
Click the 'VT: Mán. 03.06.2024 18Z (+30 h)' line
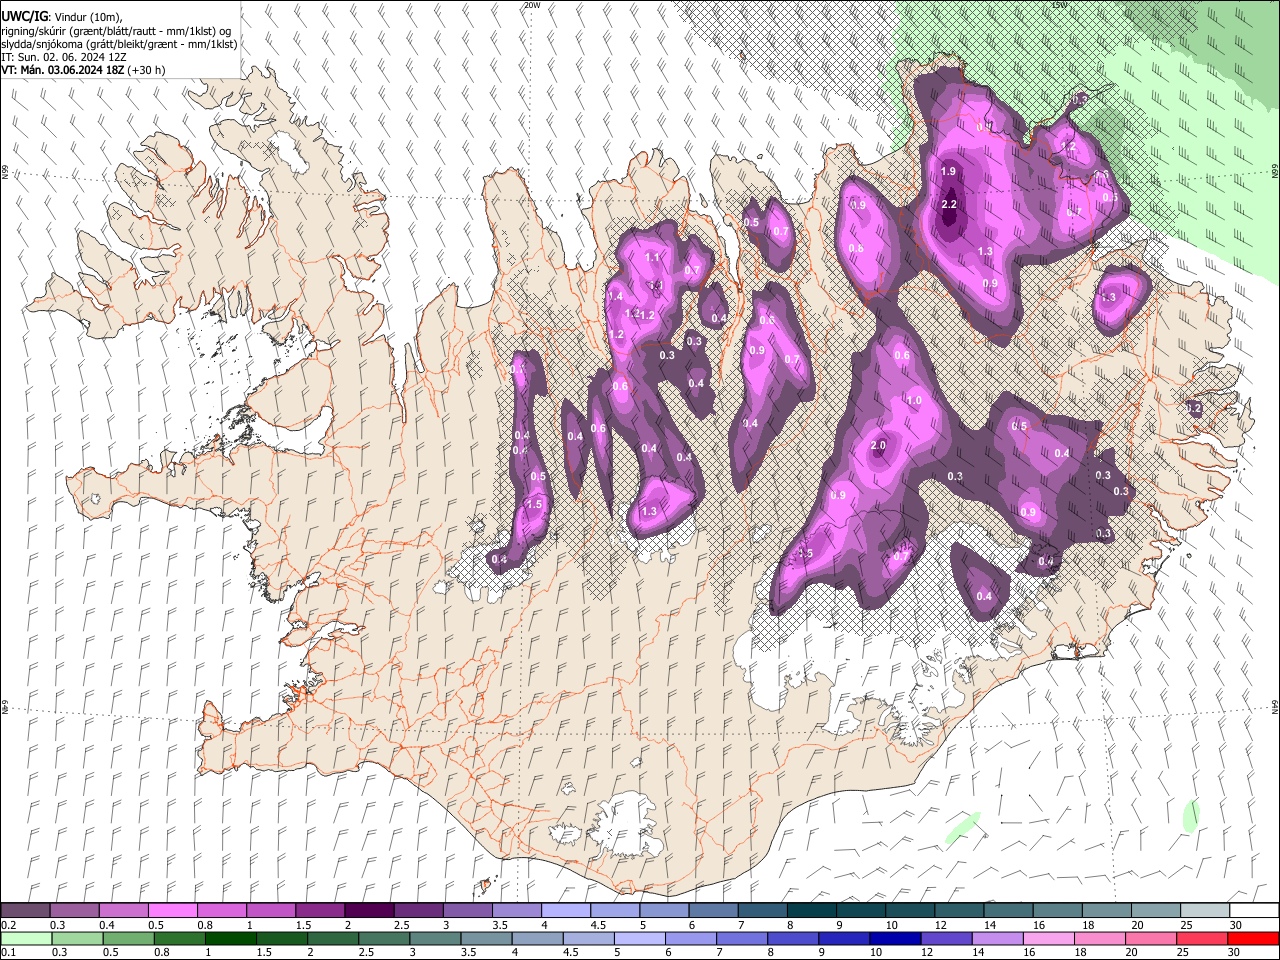(x=84, y=70)
